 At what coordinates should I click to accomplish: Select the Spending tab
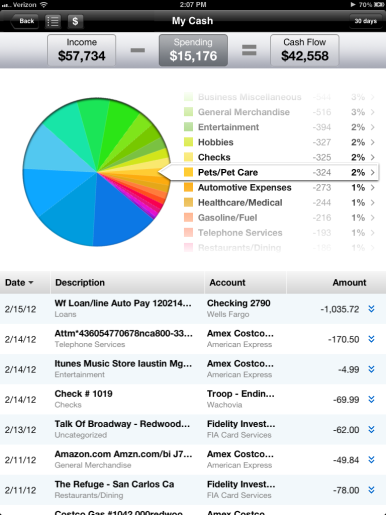tap(193, 50)
